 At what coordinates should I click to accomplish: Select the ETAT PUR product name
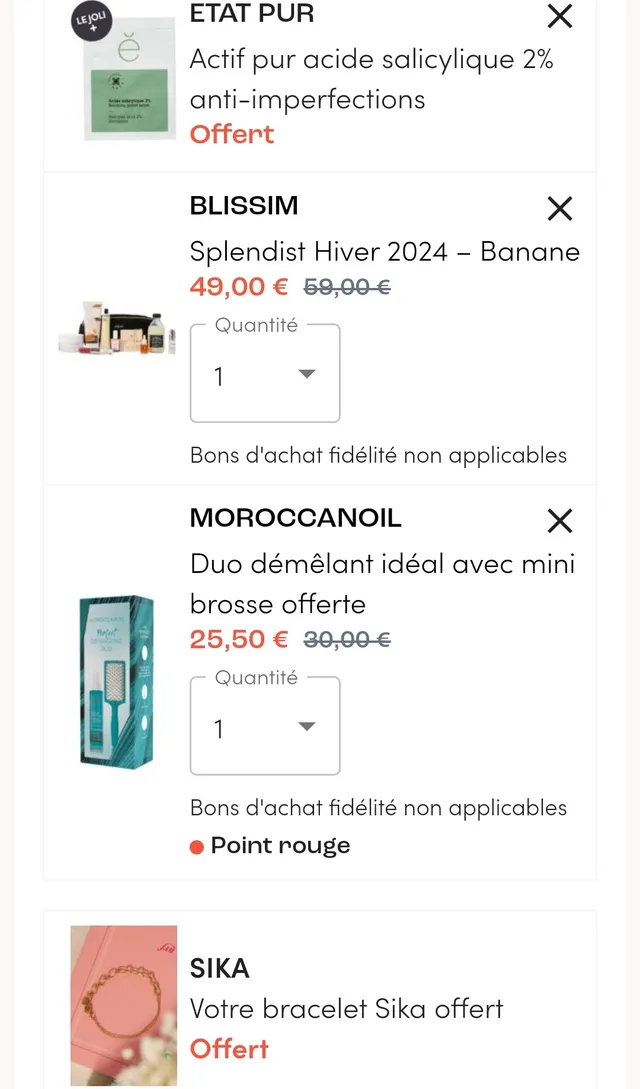[251, 14]
